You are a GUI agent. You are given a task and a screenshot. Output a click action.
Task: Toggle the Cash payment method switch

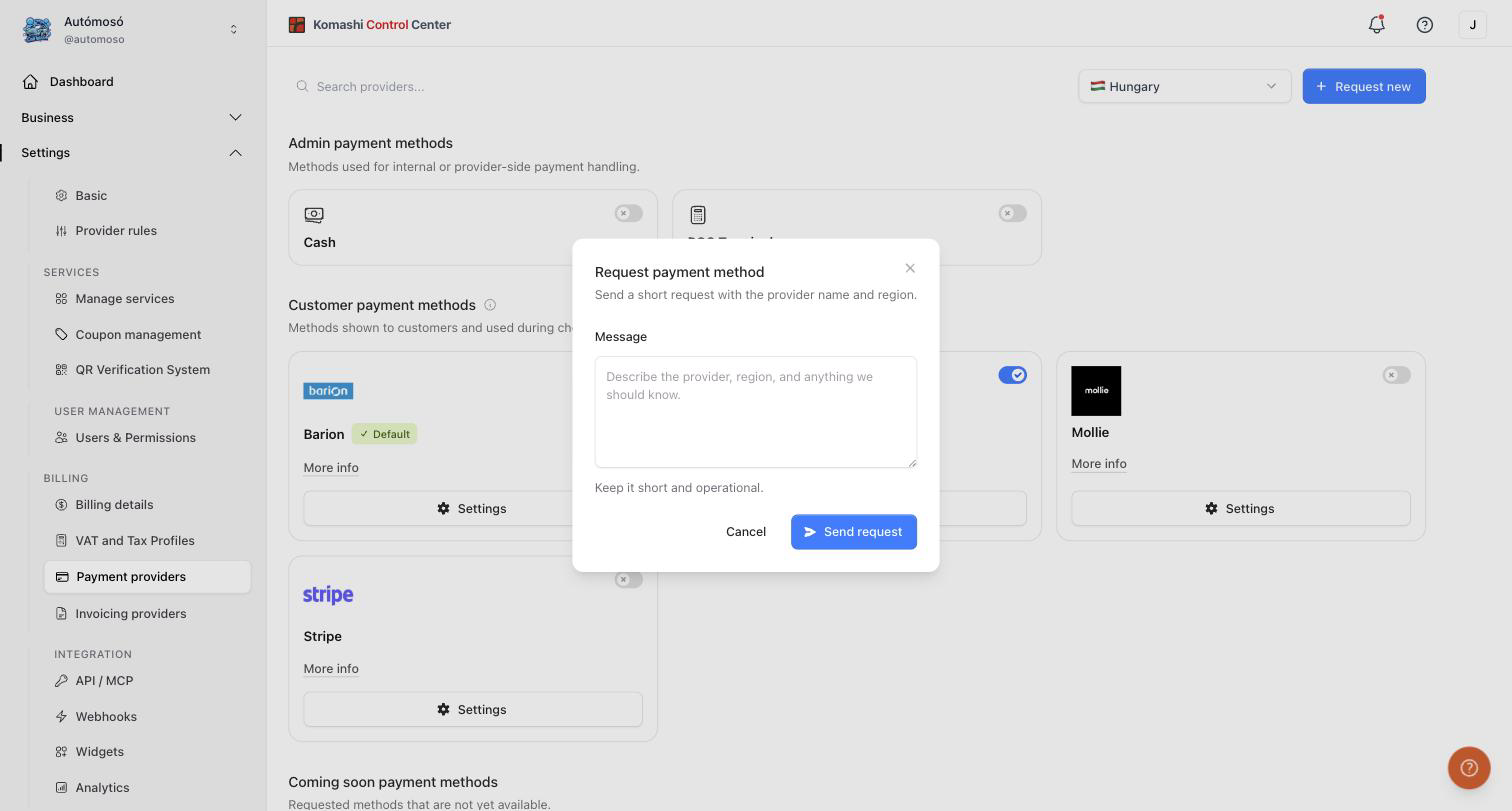coord(629,213)
